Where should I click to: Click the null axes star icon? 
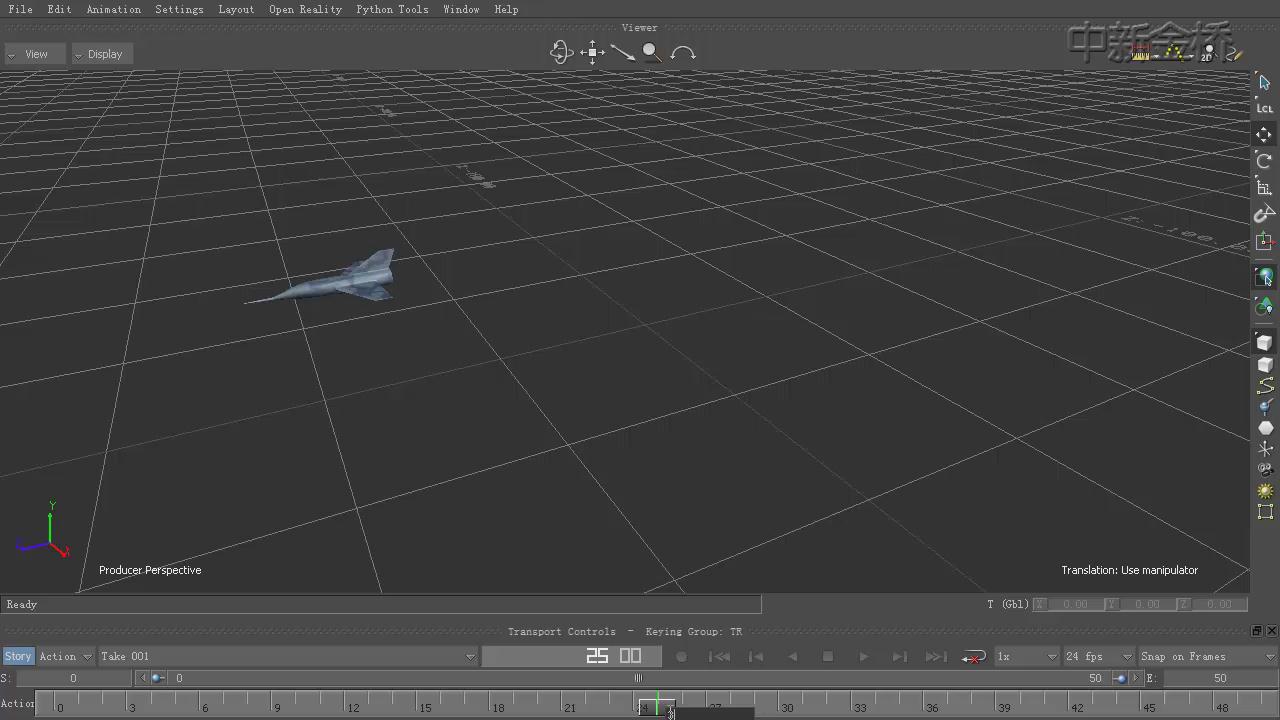pyautogui.click(x=1265, y=449)
